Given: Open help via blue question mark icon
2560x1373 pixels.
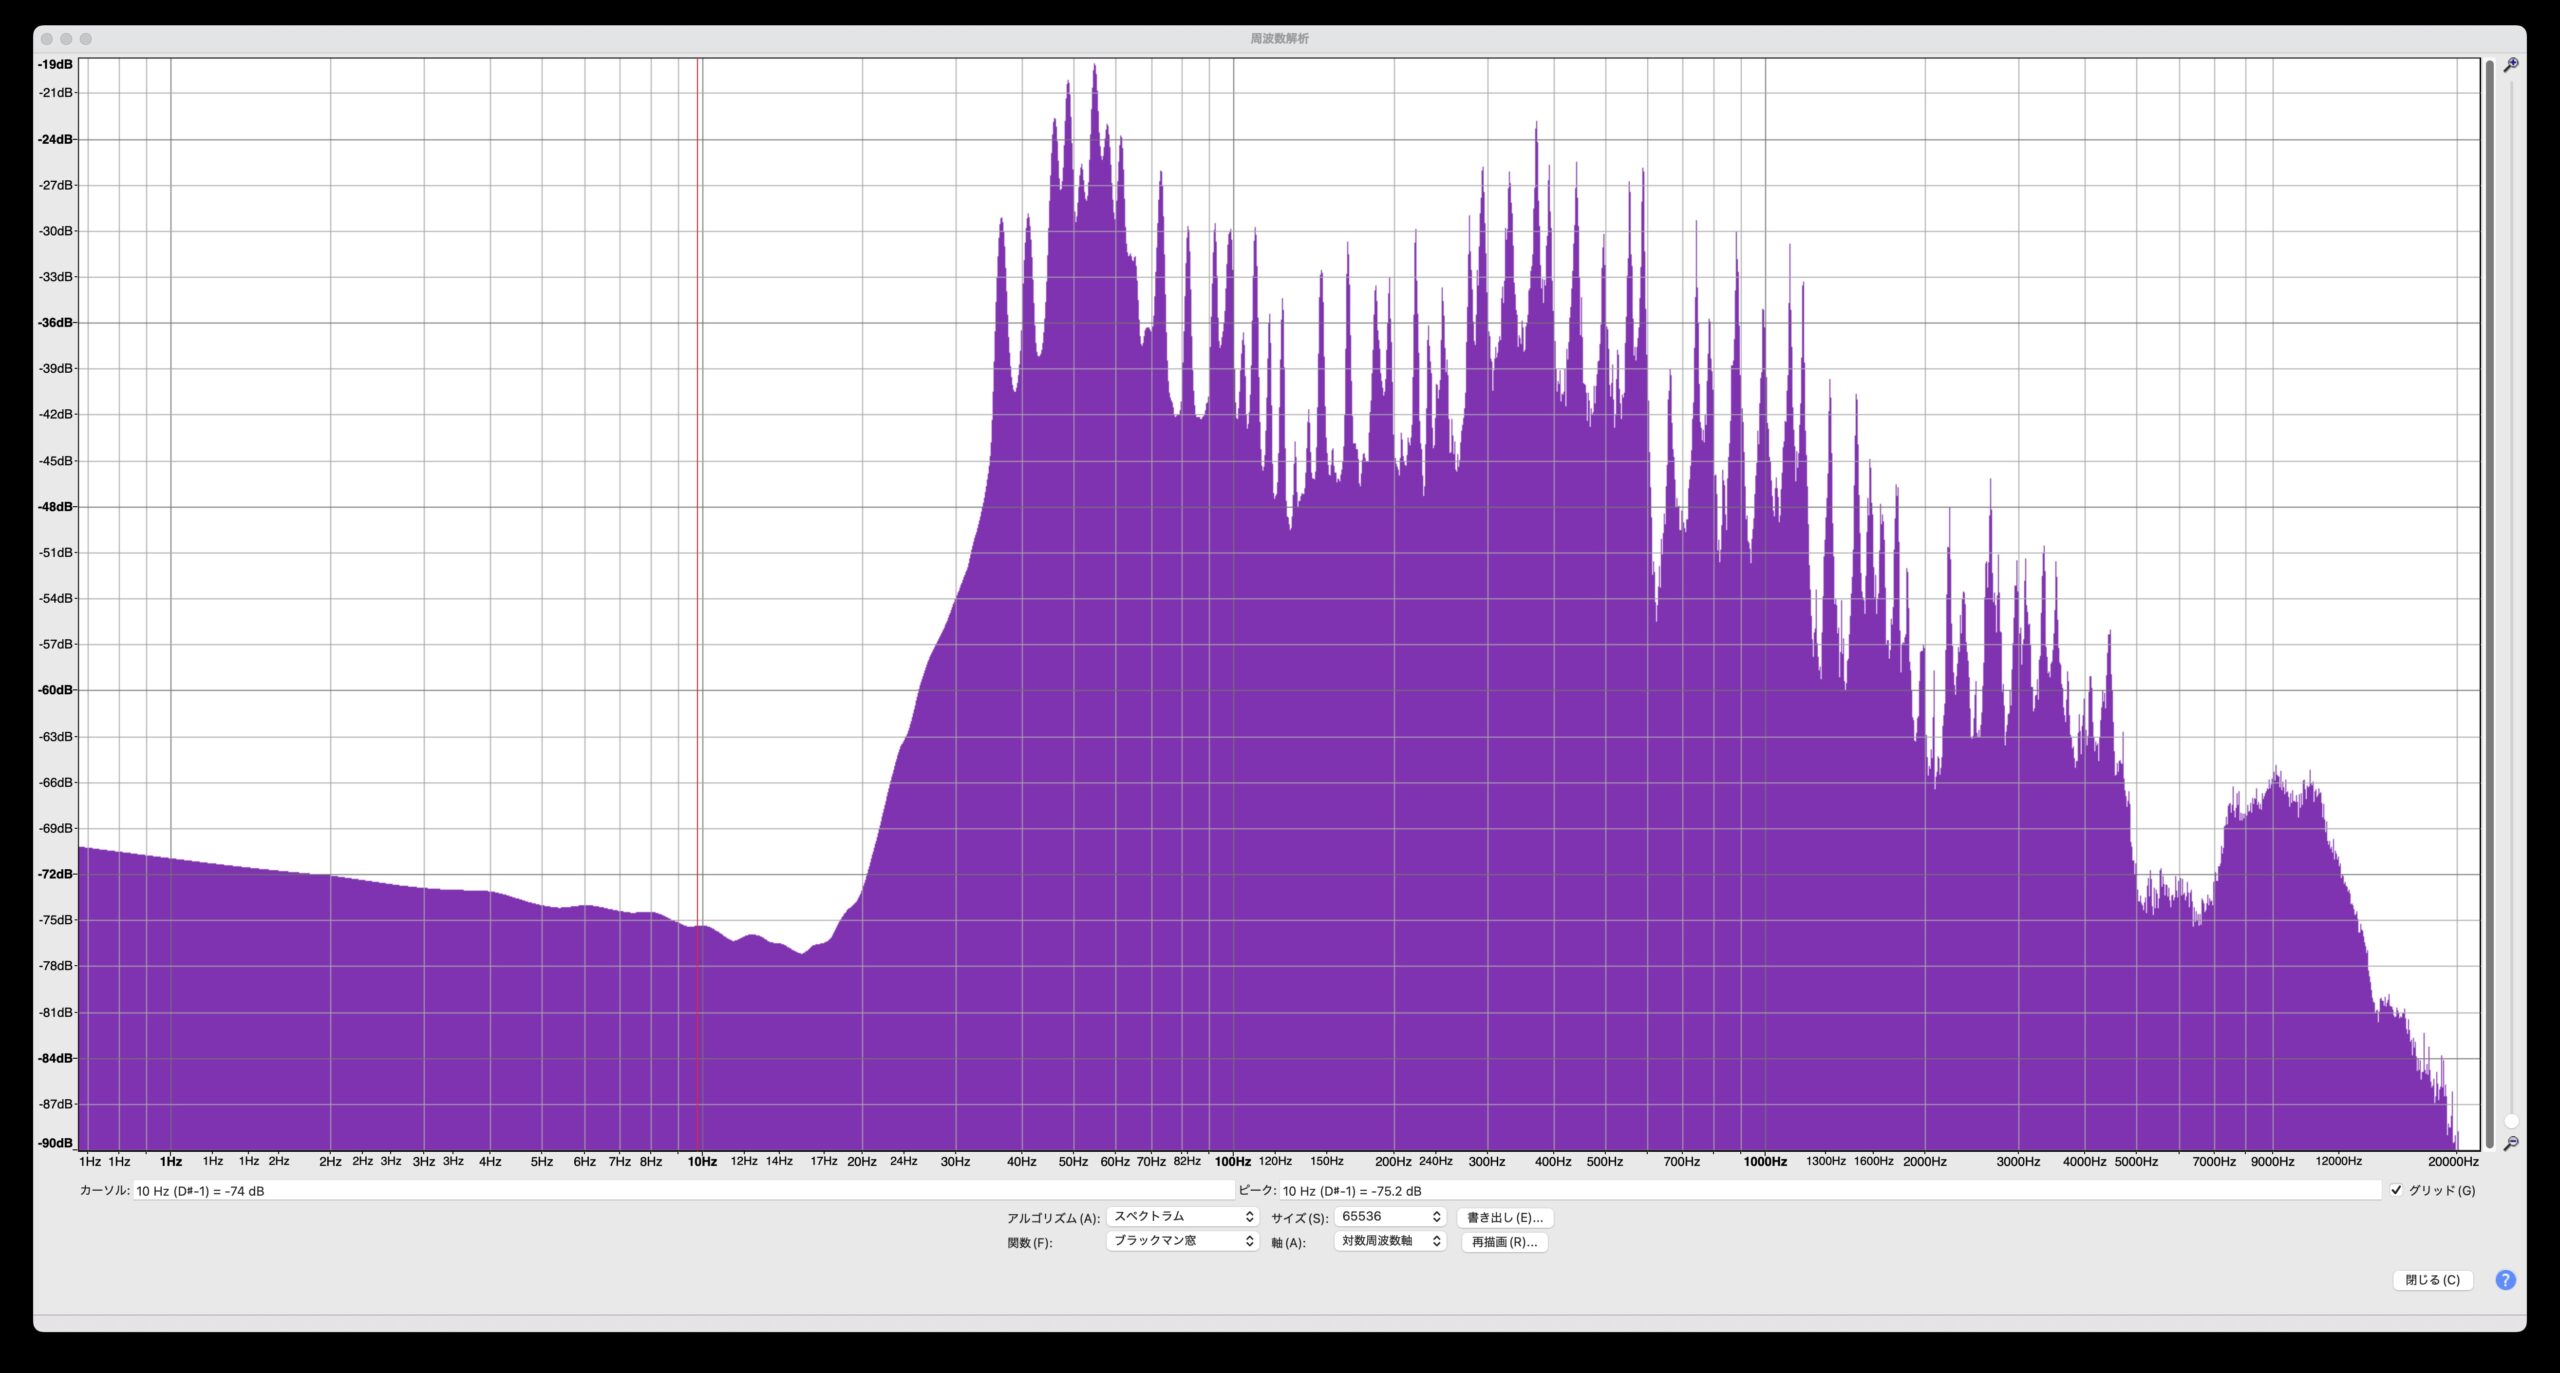Looking at the screenshot, I should tap(2504, 1280).
